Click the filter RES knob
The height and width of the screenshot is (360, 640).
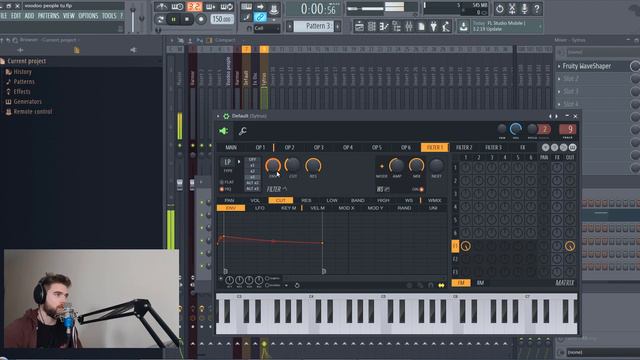click(313, 166)
